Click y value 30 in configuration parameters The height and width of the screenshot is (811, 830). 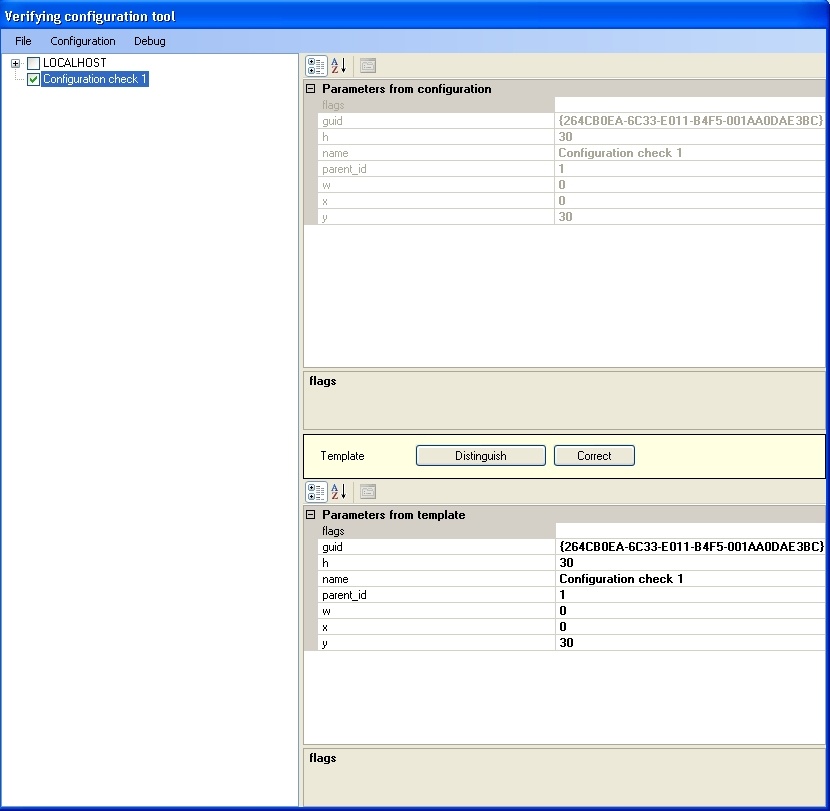690,217
